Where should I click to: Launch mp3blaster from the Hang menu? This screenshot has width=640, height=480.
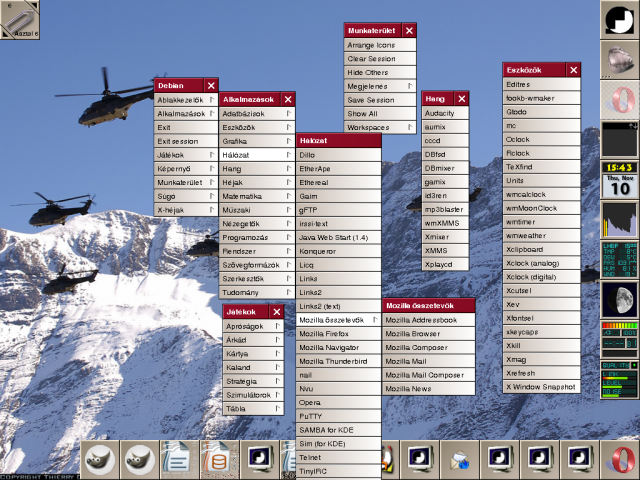[x=445, y=209]
